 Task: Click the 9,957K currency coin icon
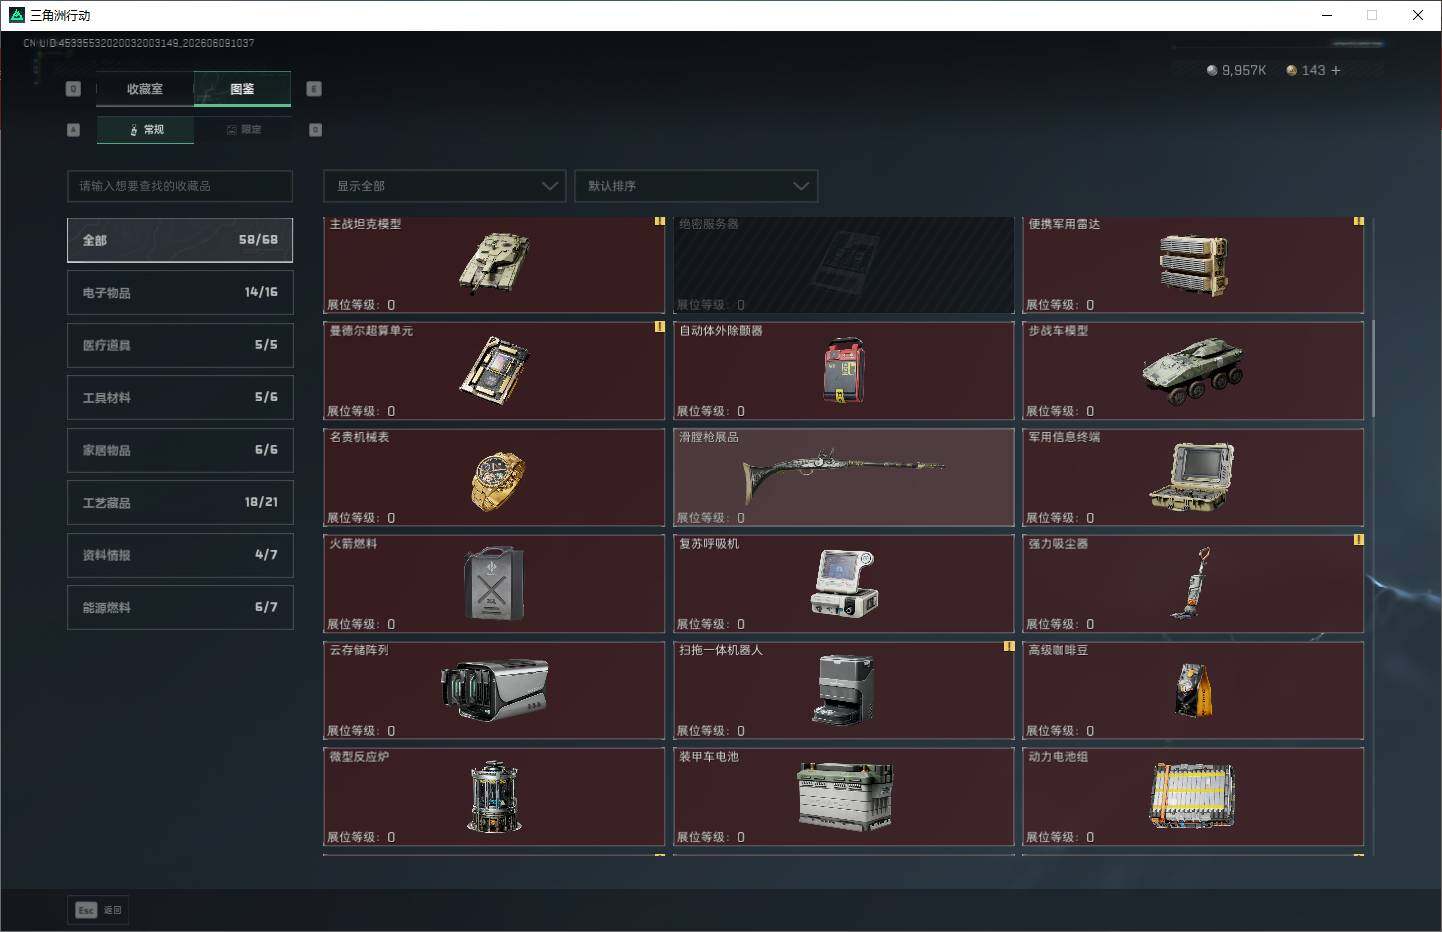click(1212, 70)
